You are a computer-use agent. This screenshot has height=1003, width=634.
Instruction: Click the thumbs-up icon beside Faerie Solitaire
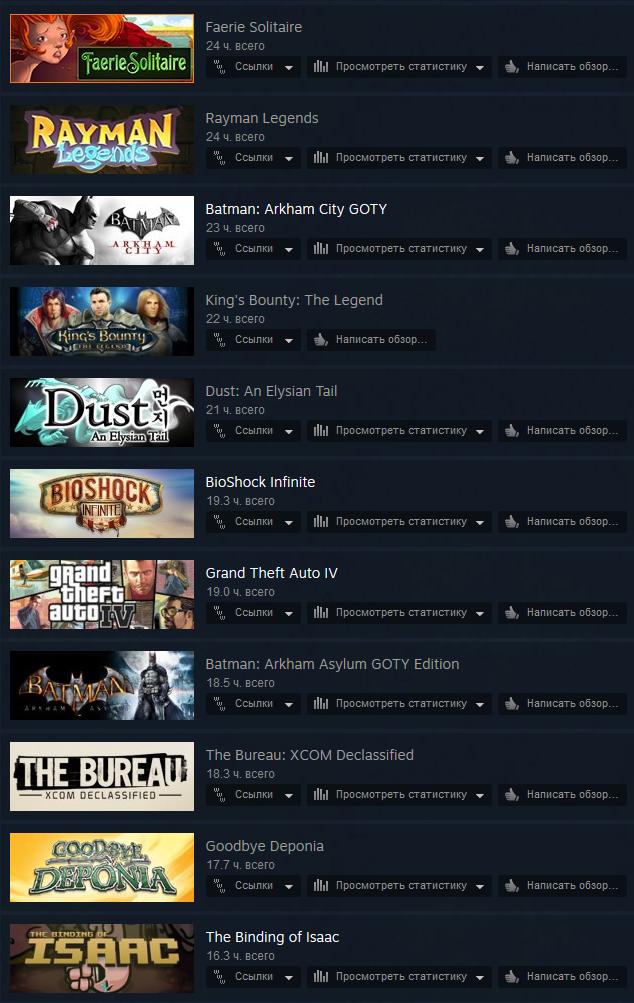[x=512, y=67]
